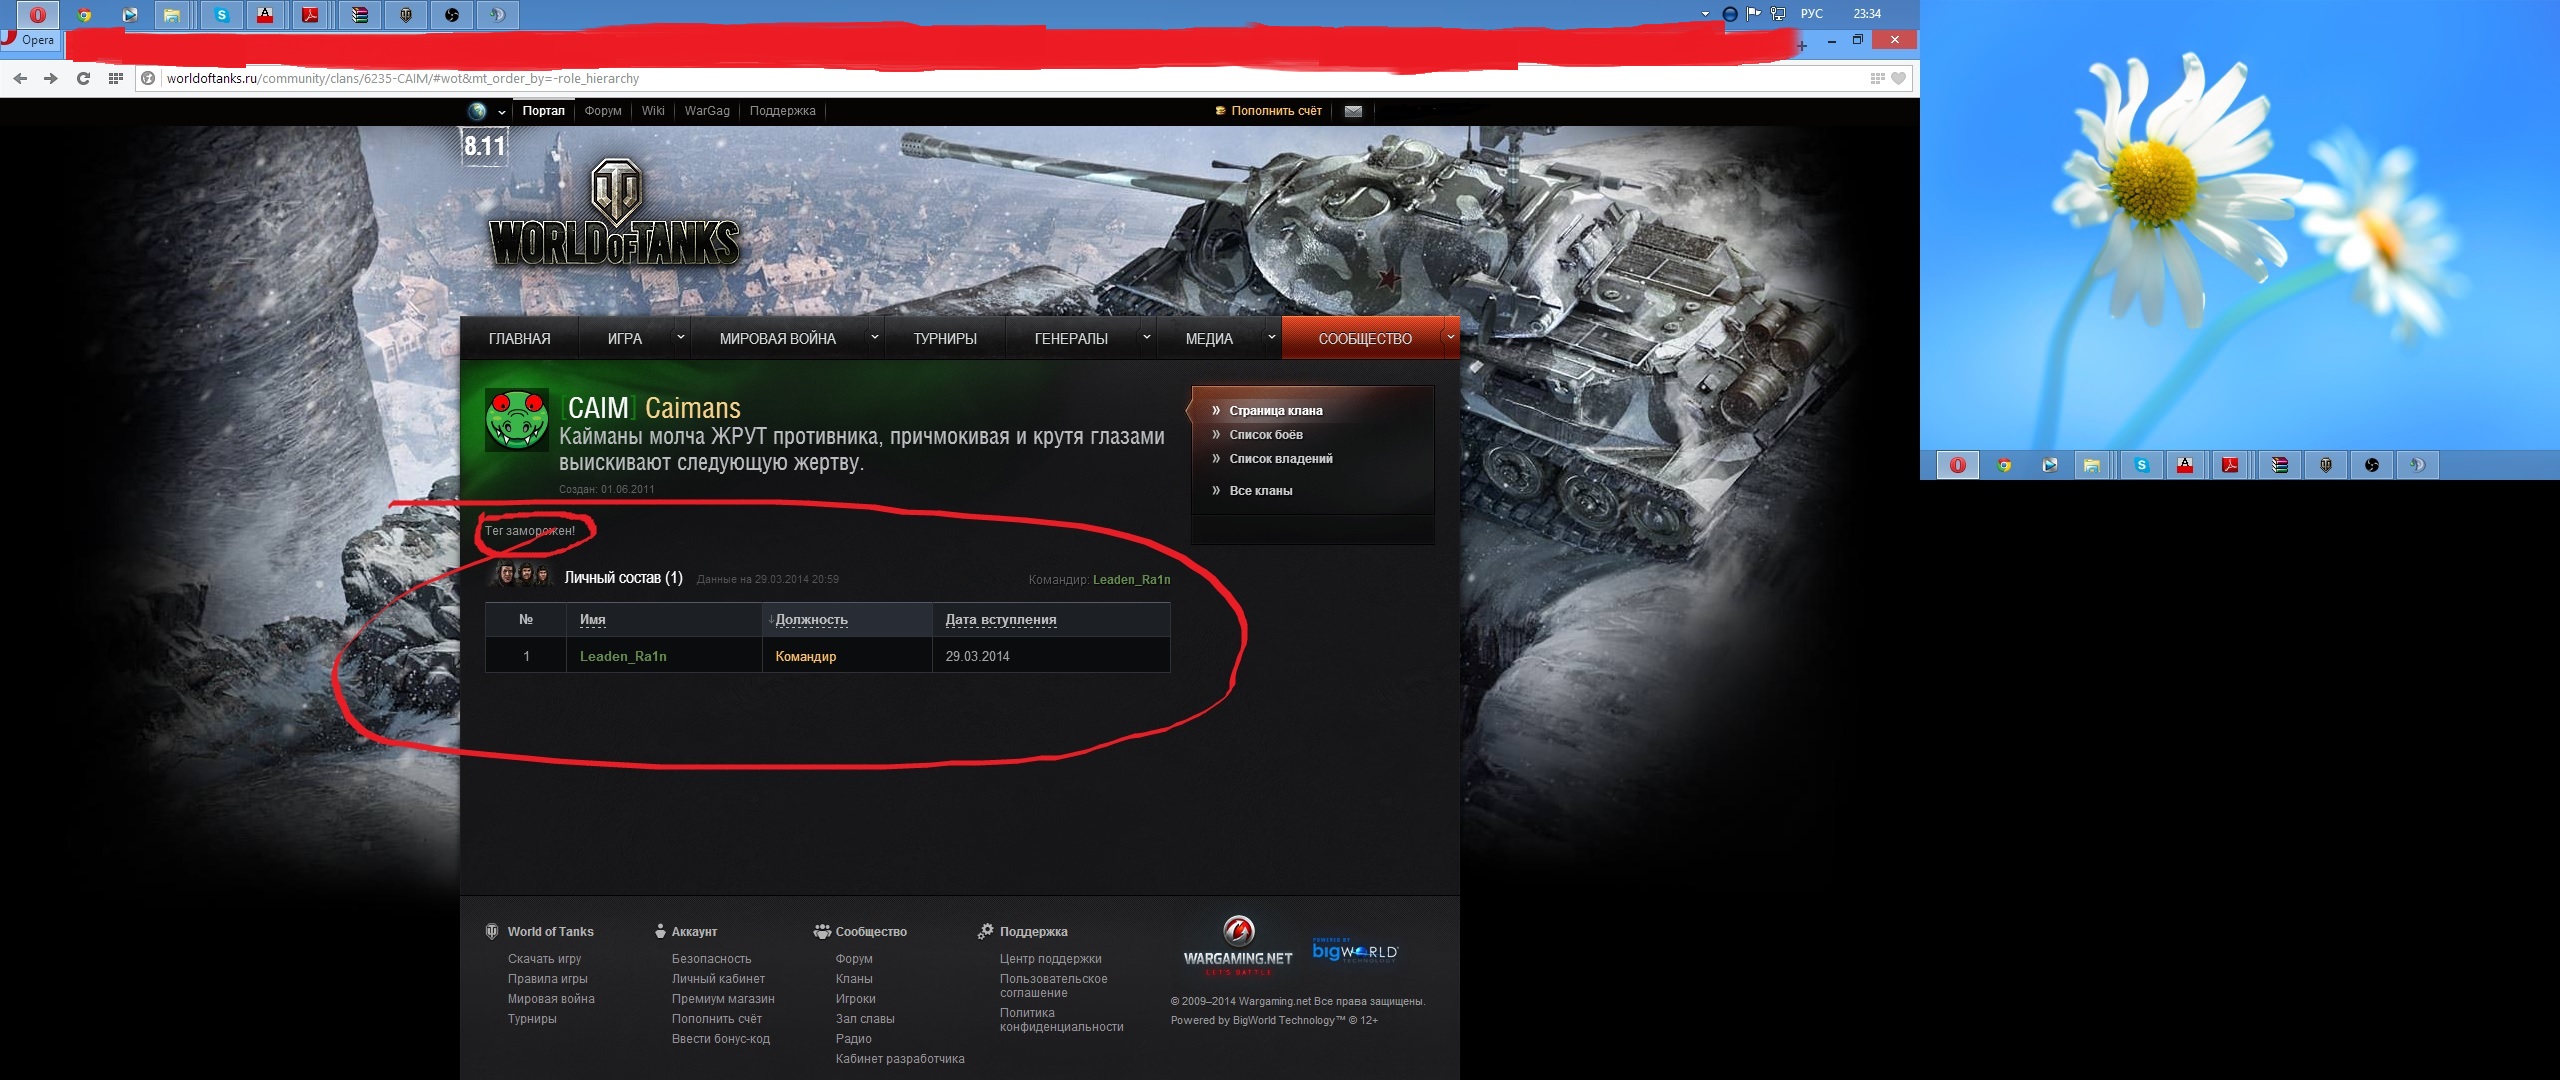The height and width of the screenshot is (1080, 2560).
Task: Open Страница клана in clan sidebar
Action: click(1276, 411)
